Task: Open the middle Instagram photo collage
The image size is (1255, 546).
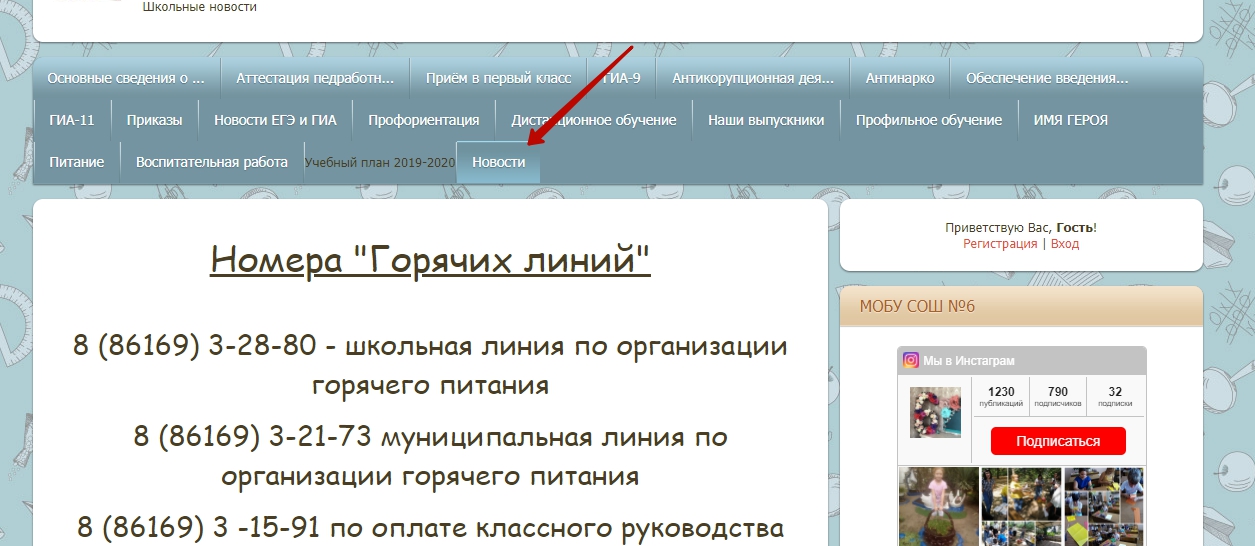Action: tap(1021, 506)
